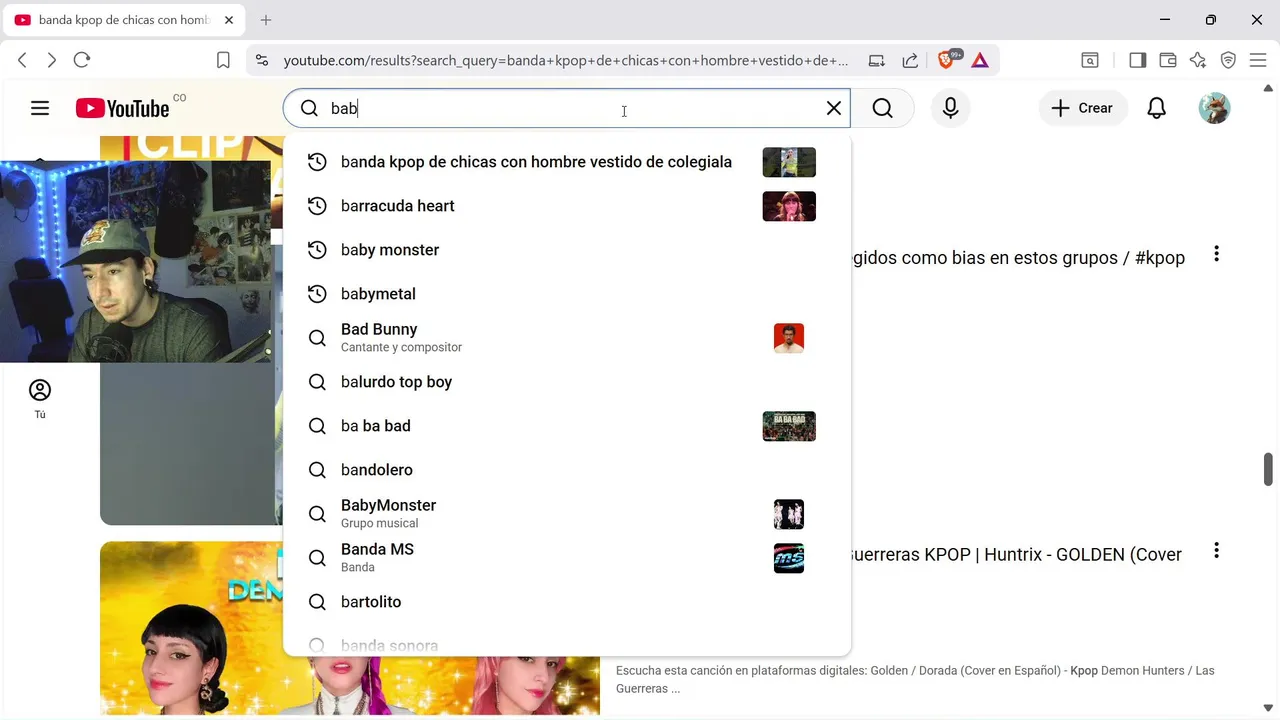Open options for the 'bias en estos grupos' video

click(1216, 254)
